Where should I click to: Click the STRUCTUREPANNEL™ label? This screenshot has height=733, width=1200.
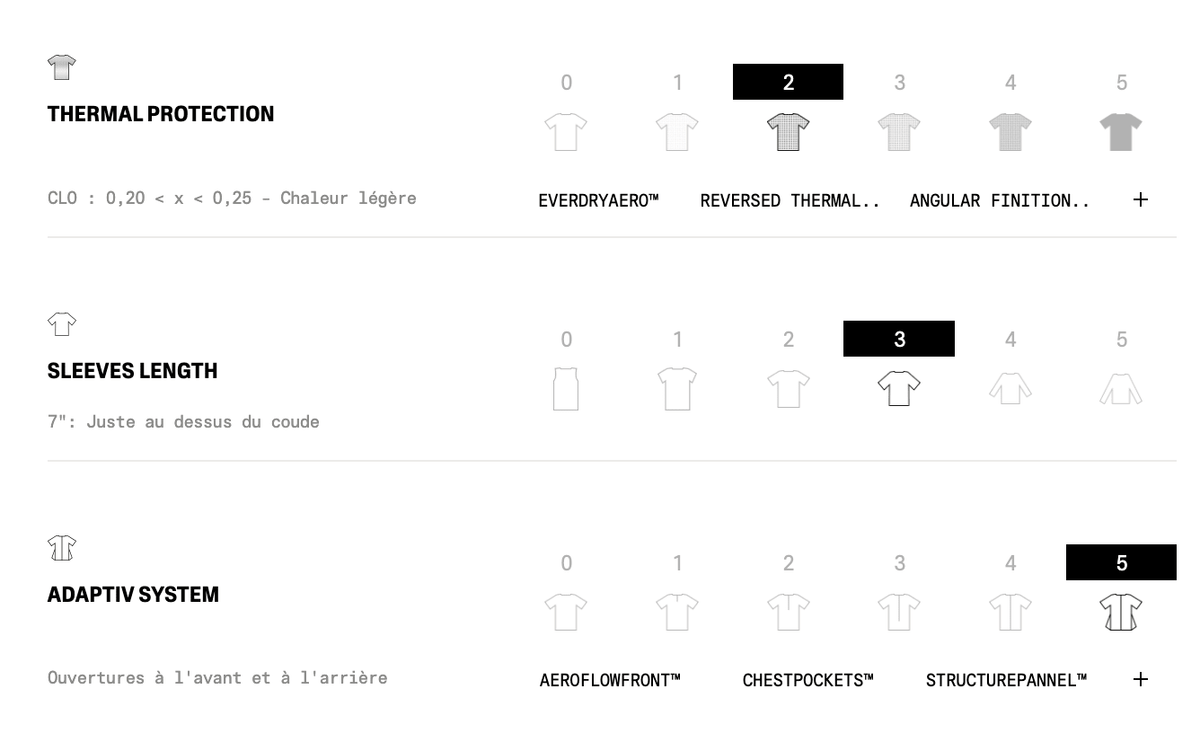click(x=1006, y=680)
